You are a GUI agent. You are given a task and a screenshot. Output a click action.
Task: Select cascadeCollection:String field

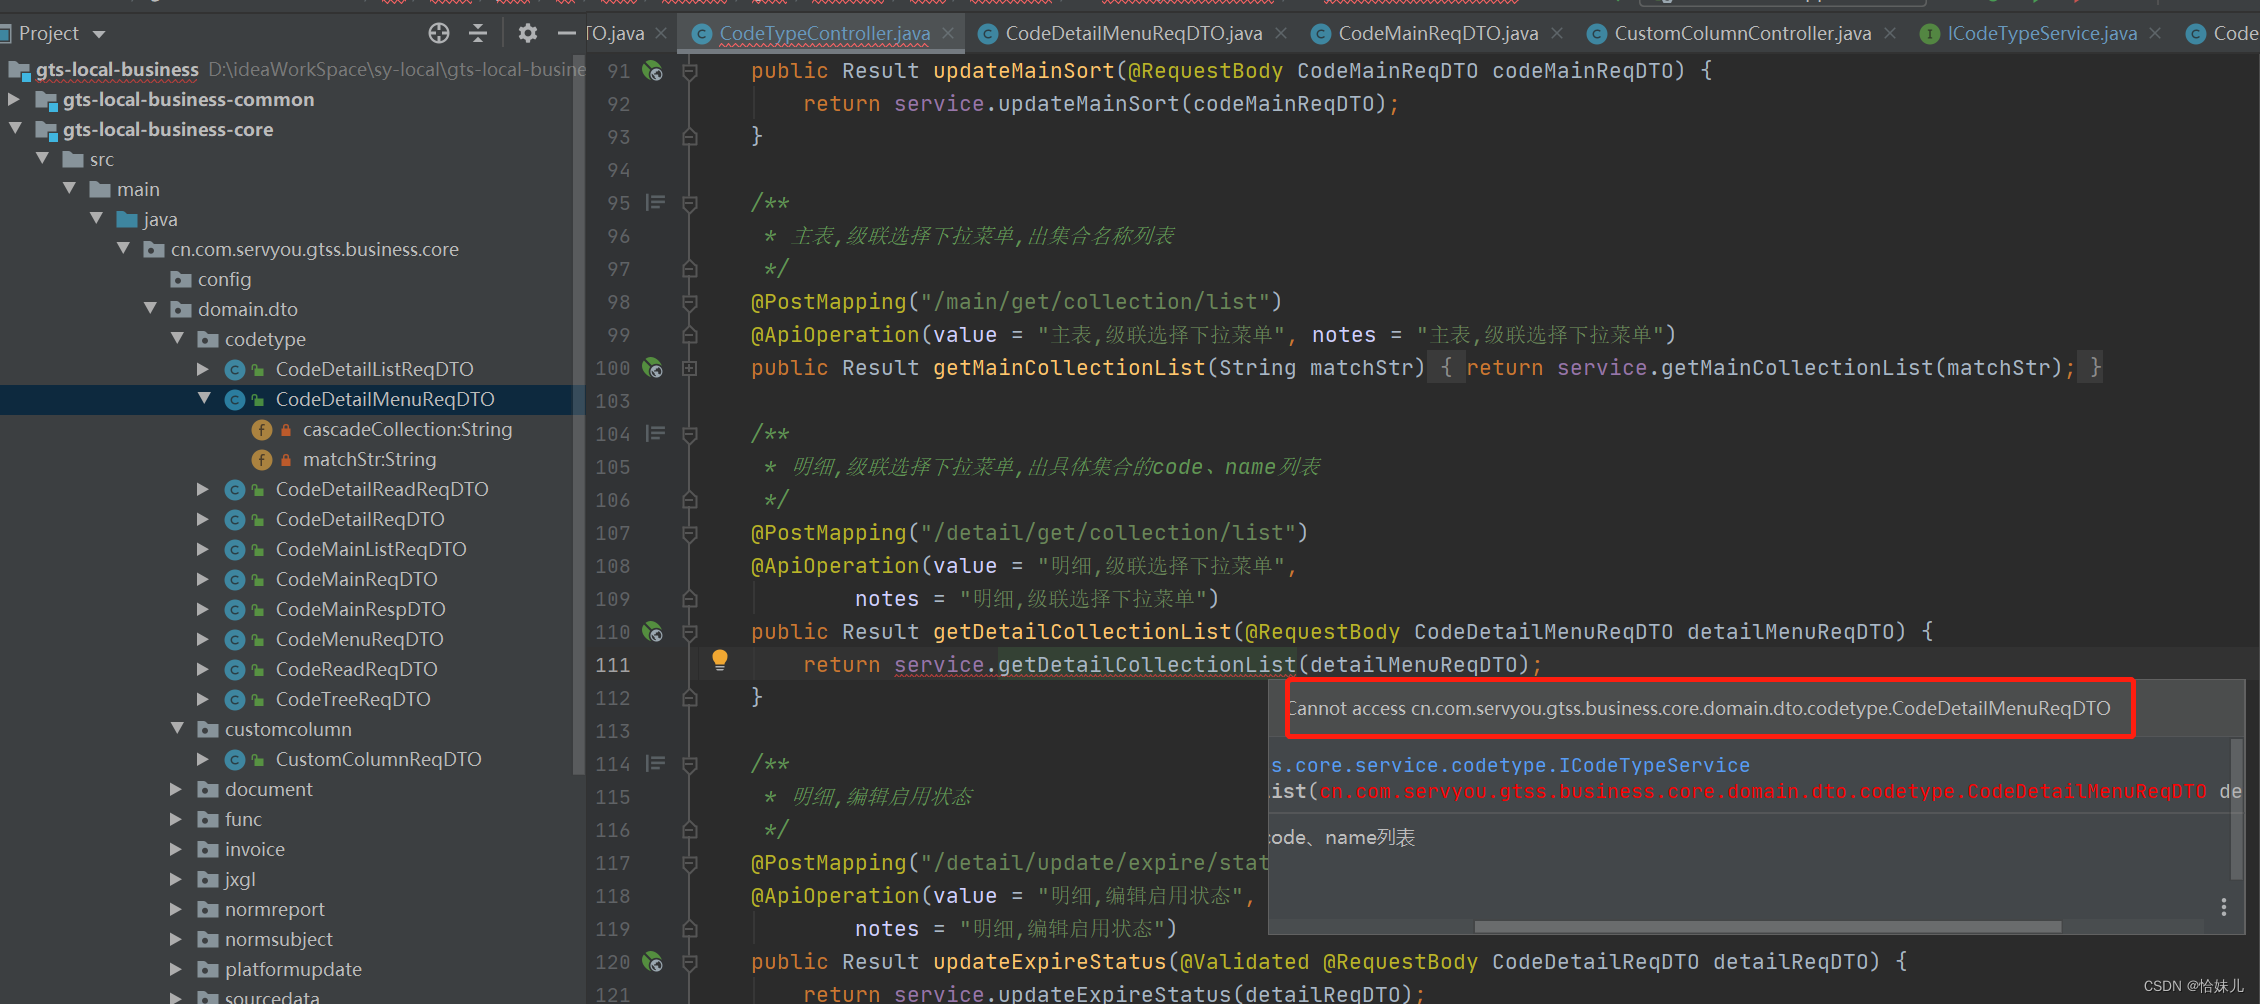coord(407,429)
